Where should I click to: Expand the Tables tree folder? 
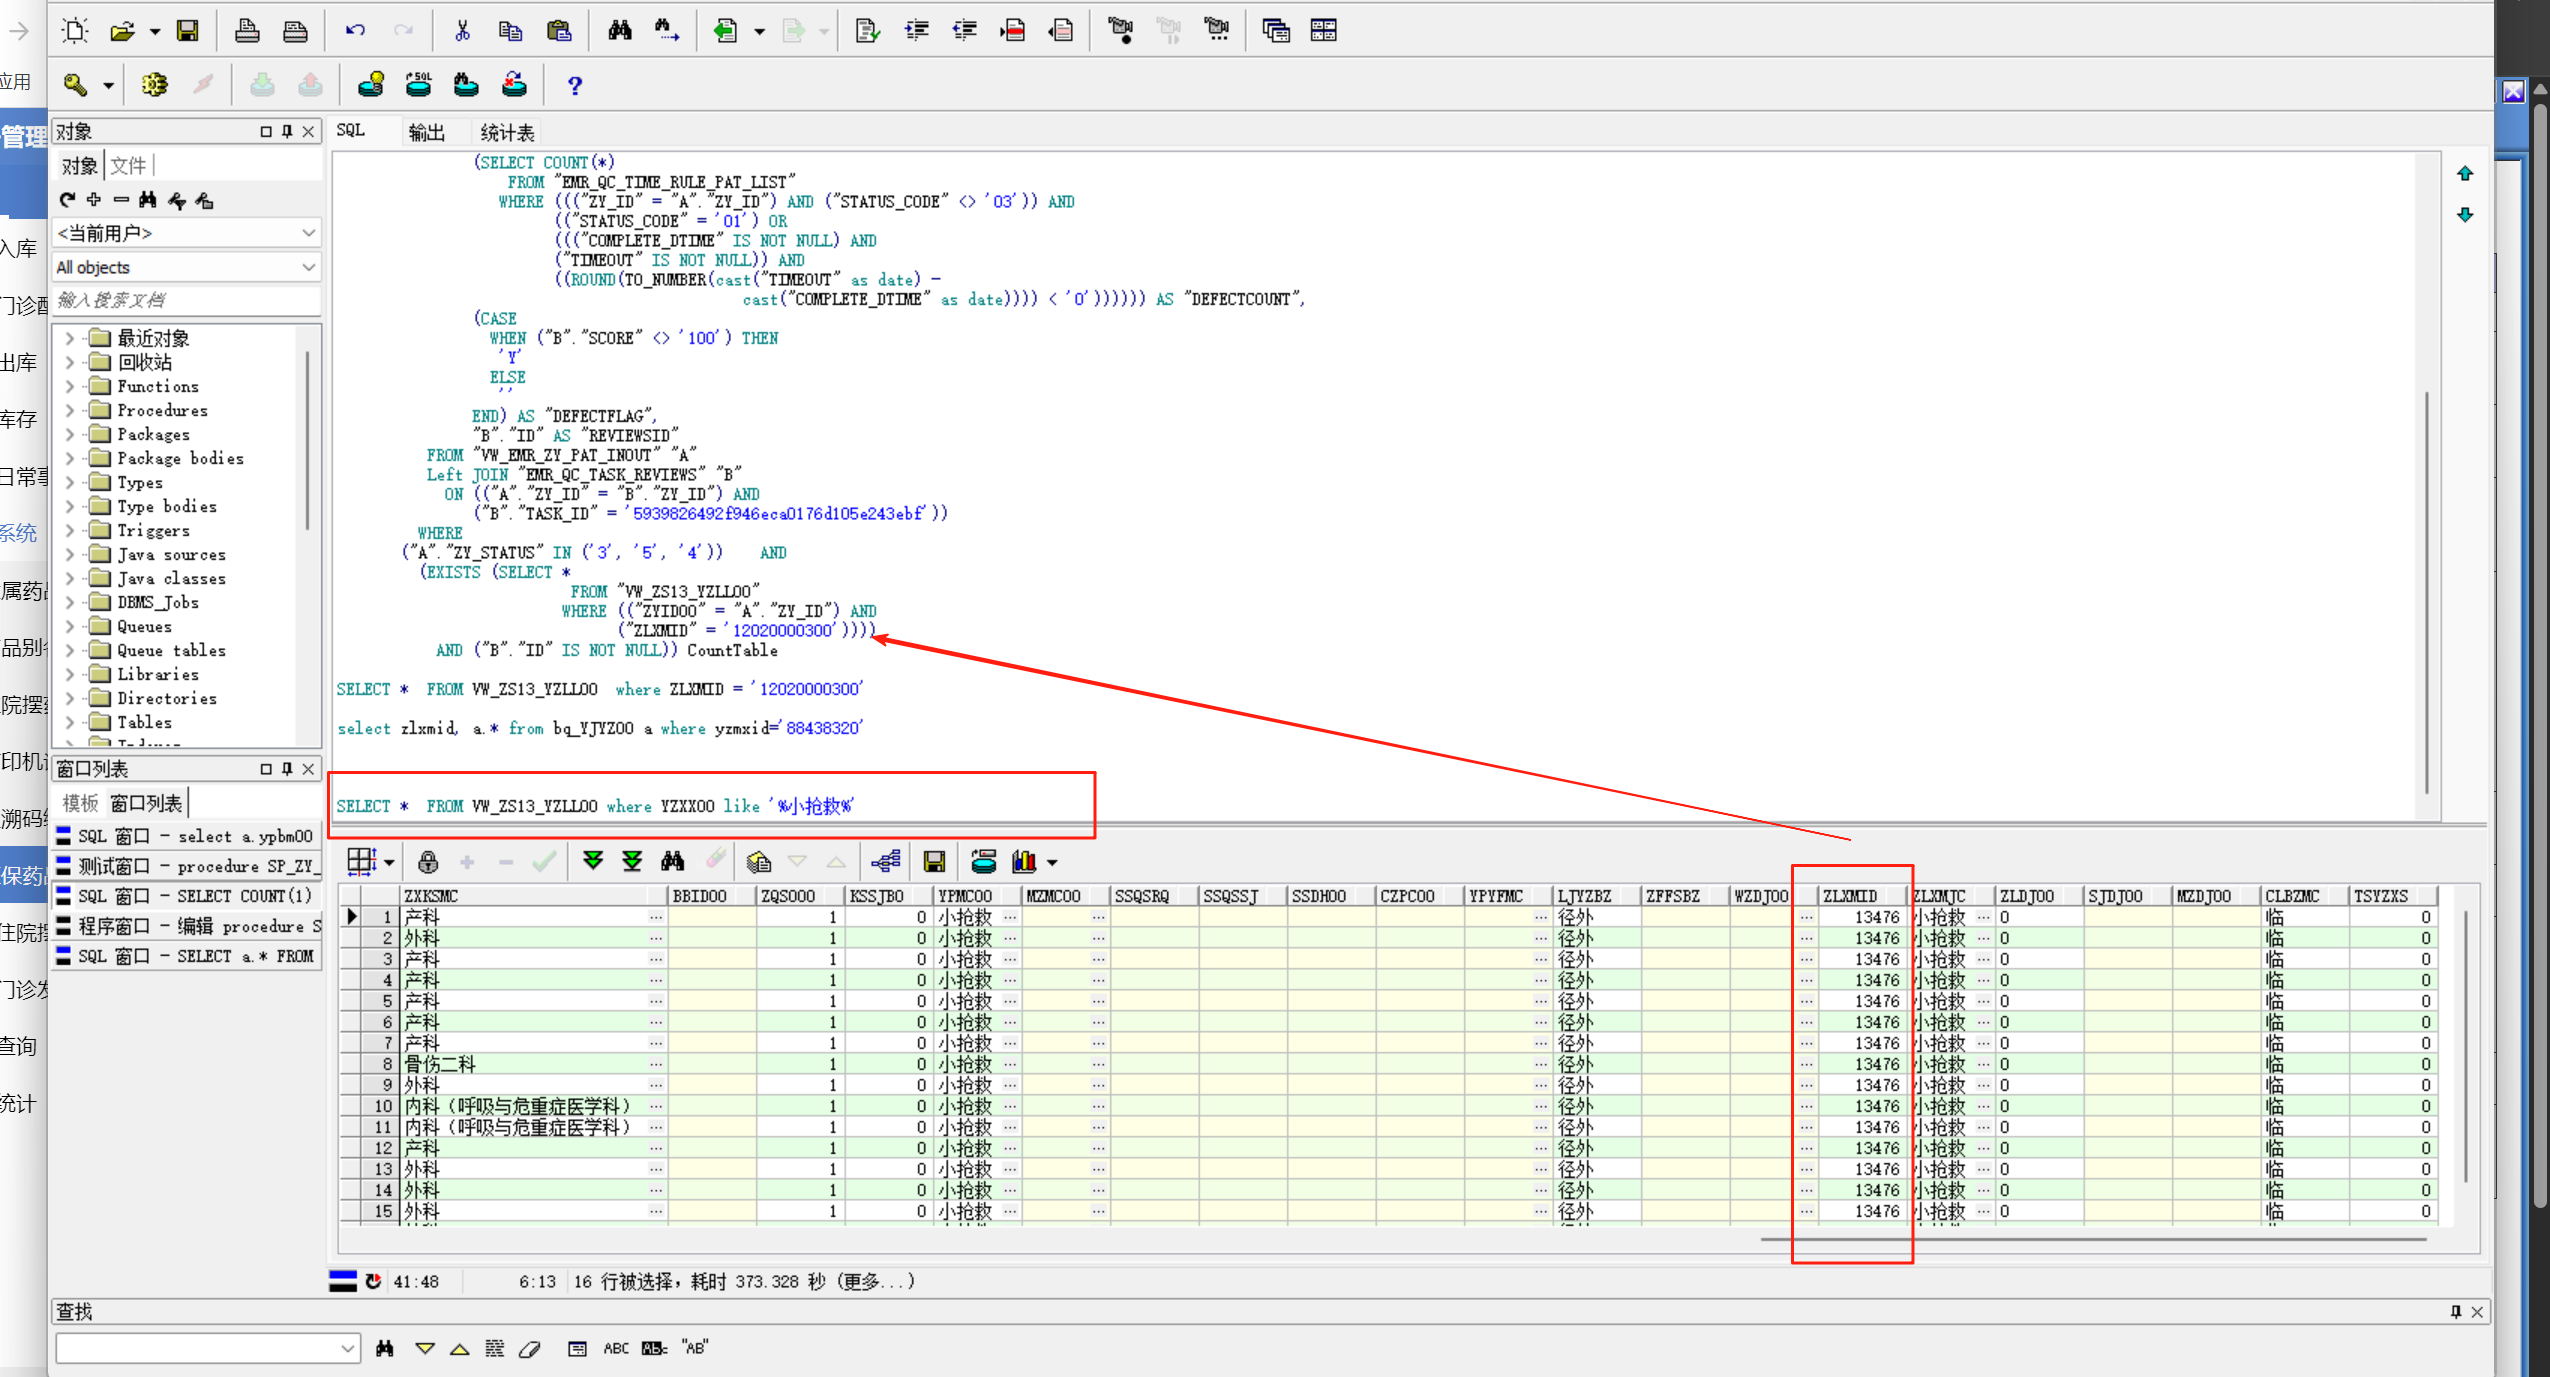(69, 722)
